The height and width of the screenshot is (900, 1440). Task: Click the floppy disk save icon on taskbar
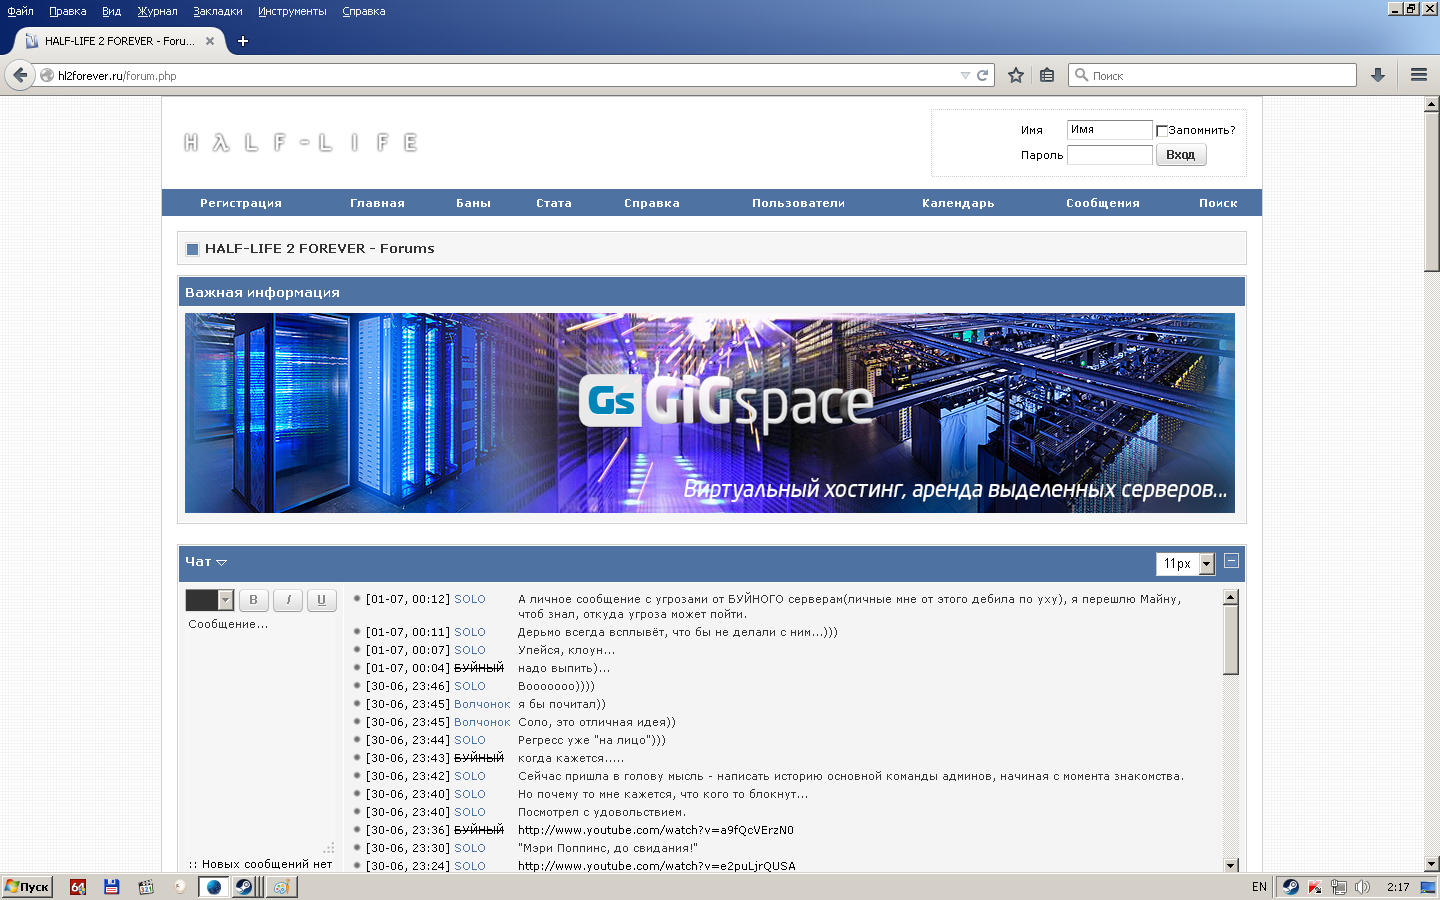[x=111, y=887]
